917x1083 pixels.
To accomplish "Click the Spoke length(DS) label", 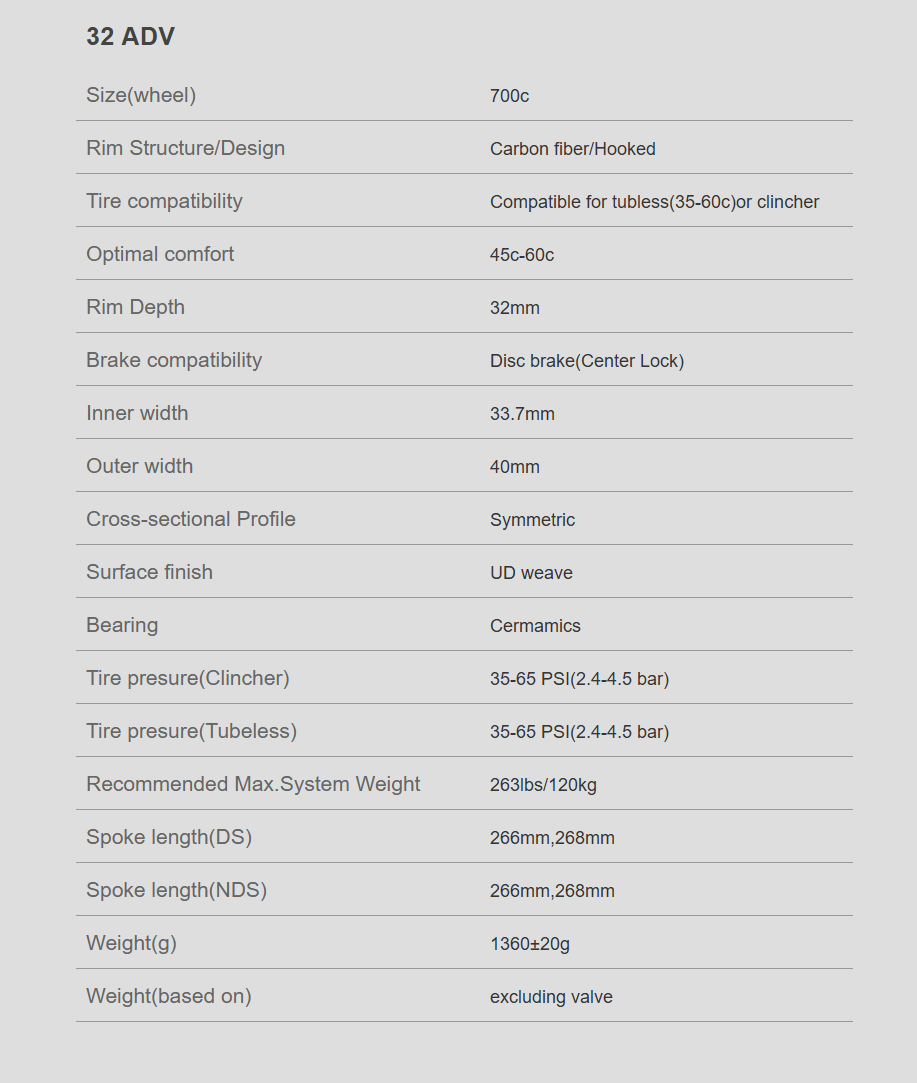I will [x=169, y=837].
